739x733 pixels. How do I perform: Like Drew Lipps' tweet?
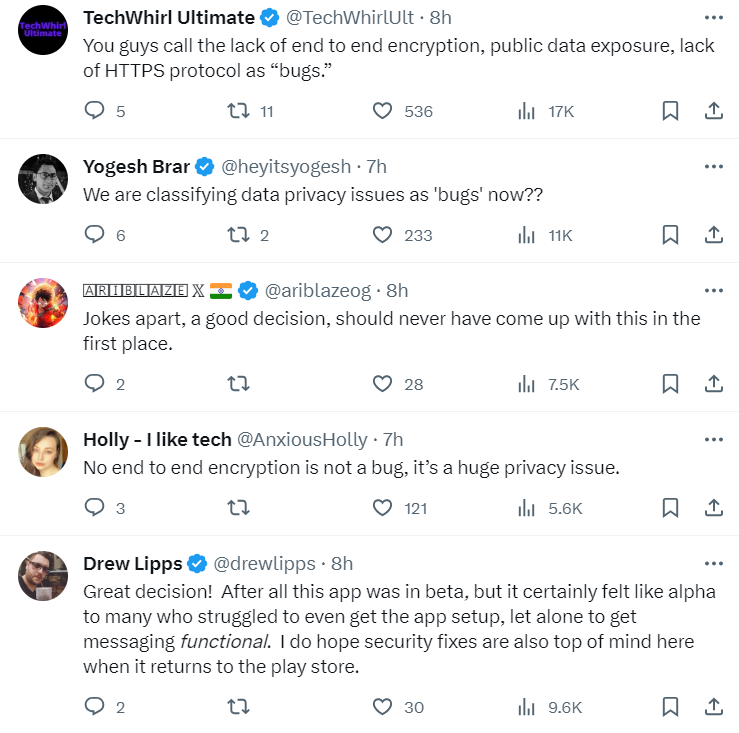[382, 707]
